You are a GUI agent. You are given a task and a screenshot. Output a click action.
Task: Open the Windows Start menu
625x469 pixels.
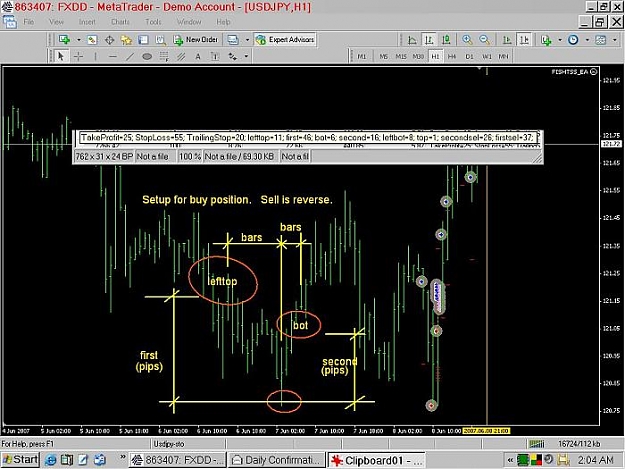20,460
